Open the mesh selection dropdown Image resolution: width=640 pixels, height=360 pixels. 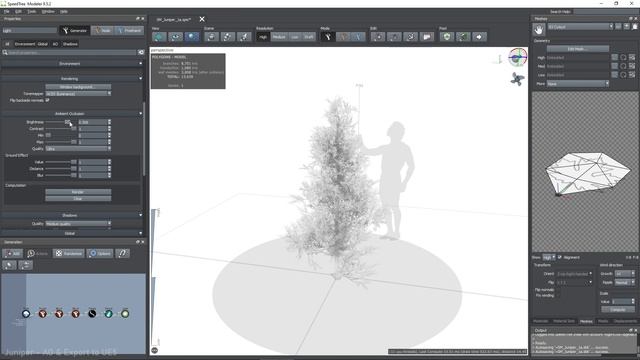coord(580,27)
